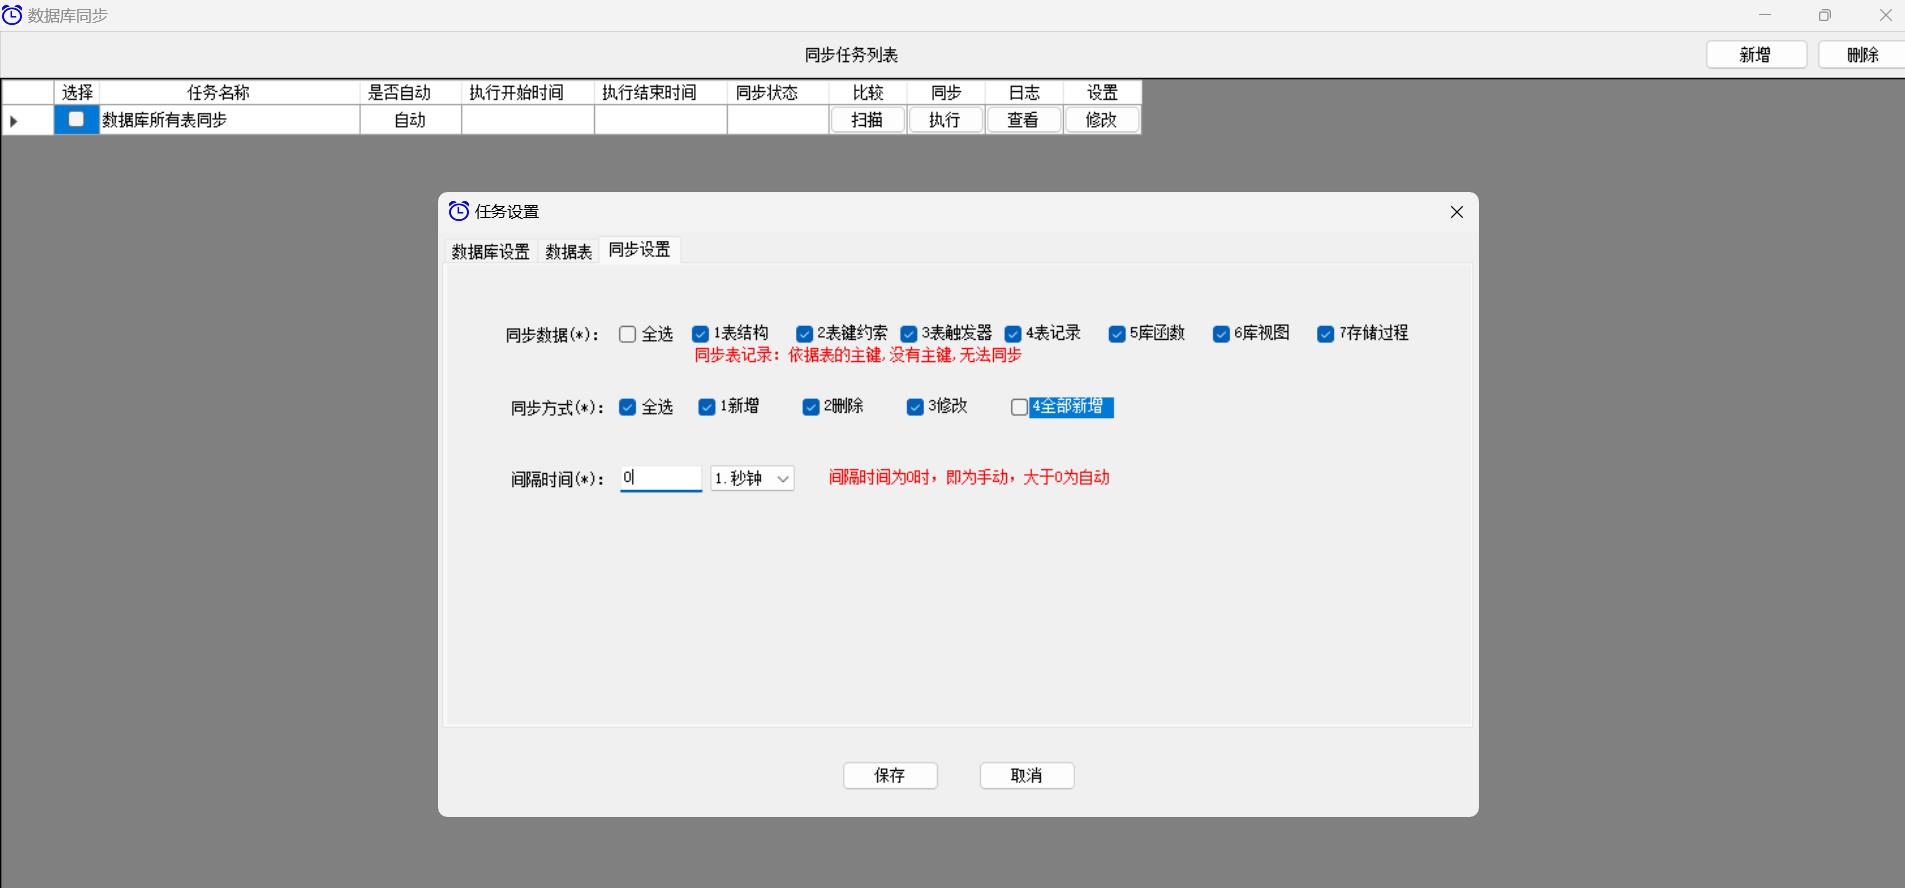Uncheck 3修改 sync mode checkbox

click(x=915, y=407)
